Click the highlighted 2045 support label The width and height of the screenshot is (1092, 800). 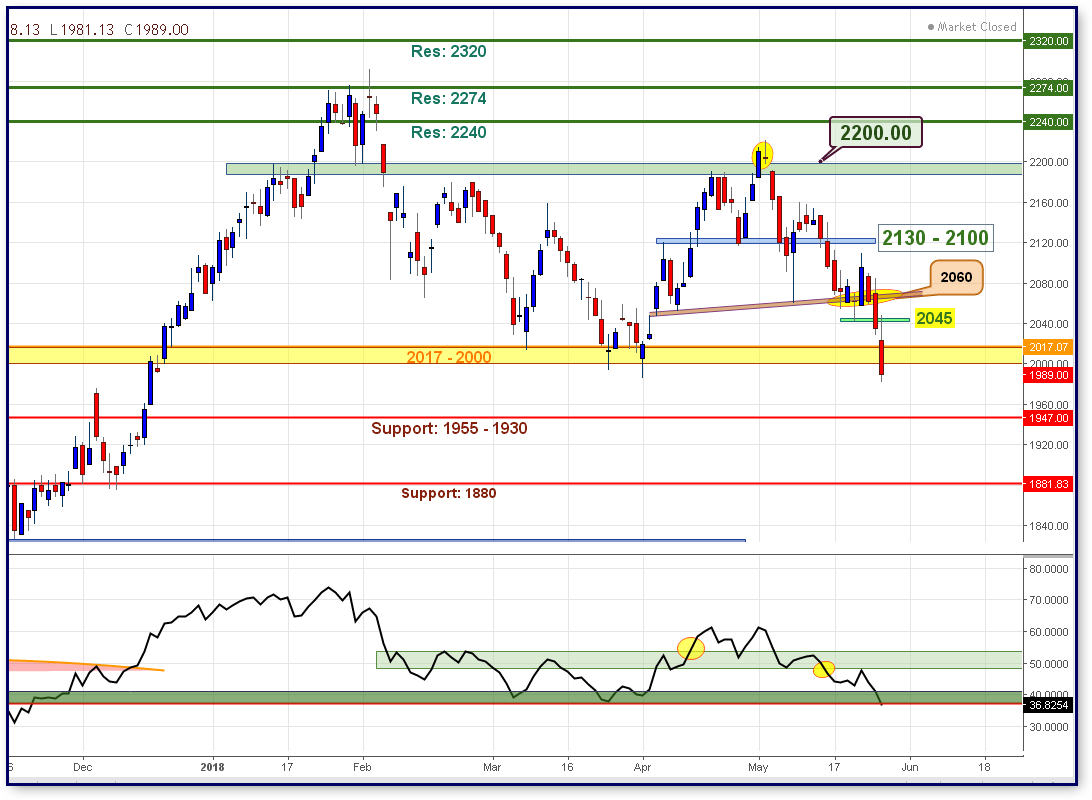[936, 318]
